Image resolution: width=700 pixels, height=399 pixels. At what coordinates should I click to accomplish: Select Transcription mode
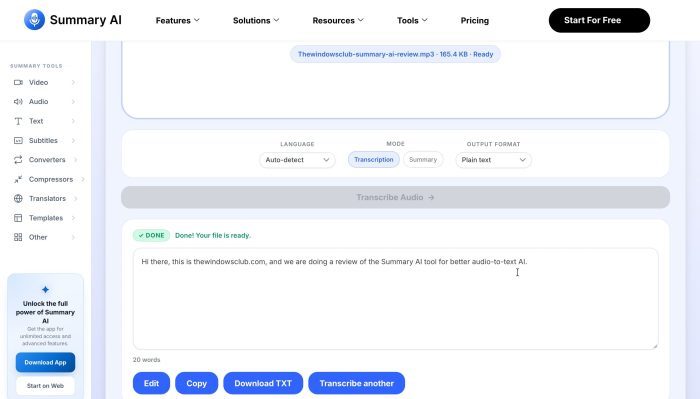[374, 159]
